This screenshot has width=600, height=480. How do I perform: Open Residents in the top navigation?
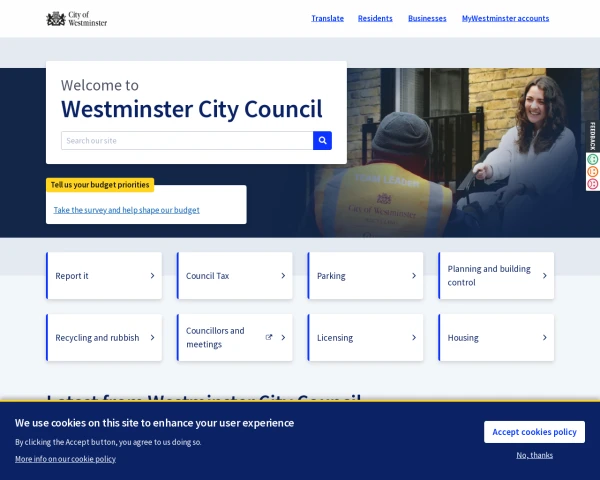click(375, 18)
